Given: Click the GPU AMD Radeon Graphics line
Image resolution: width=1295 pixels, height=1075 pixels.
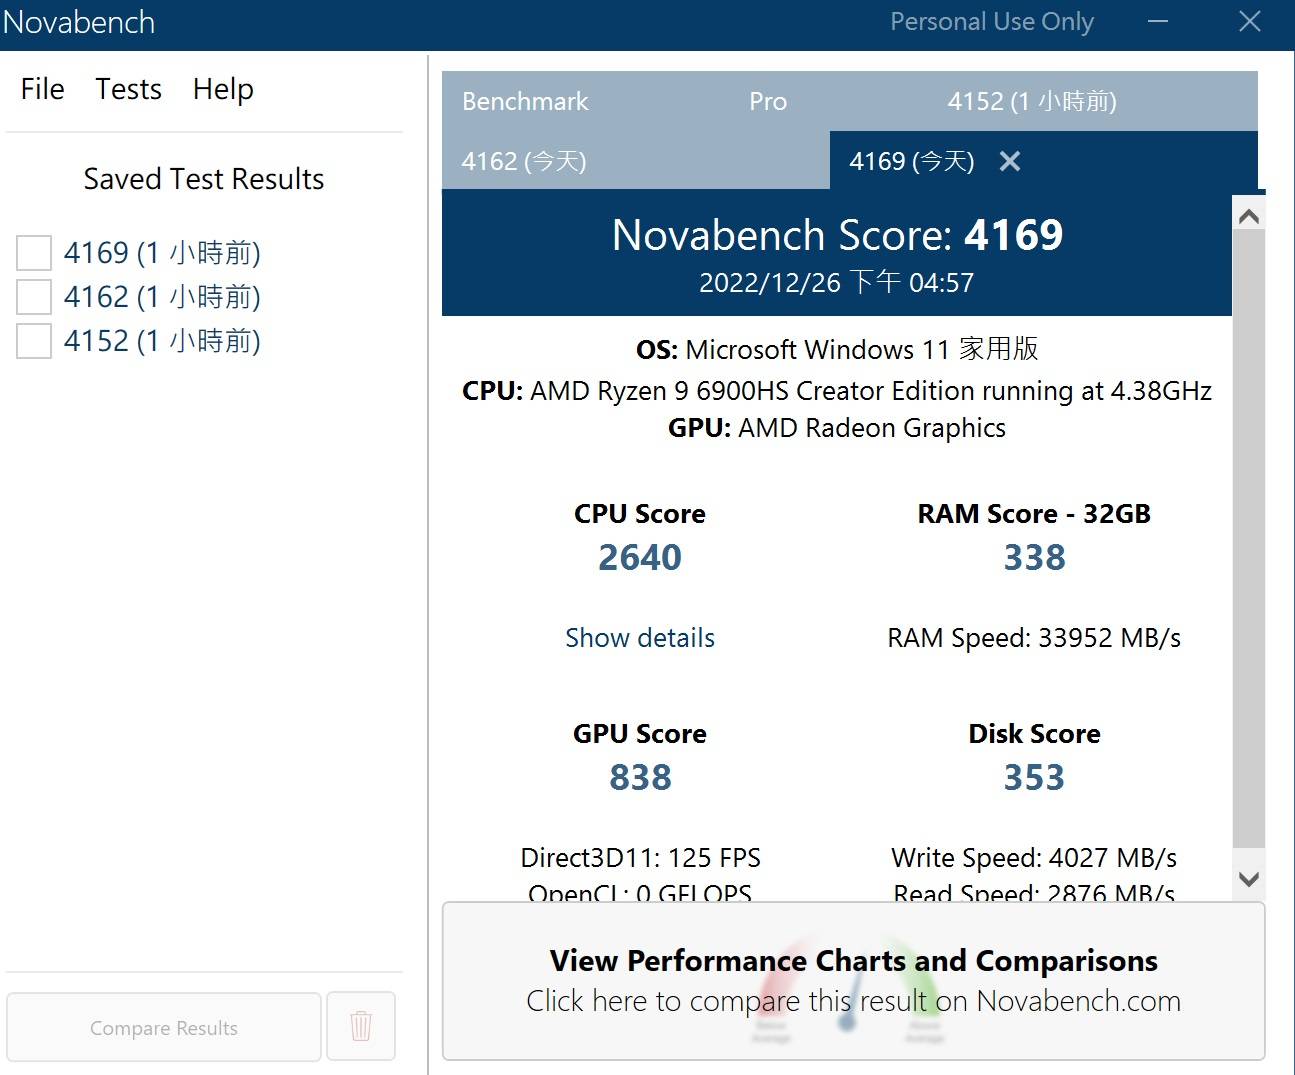Looking at the screenshot, I should point(837,428).
